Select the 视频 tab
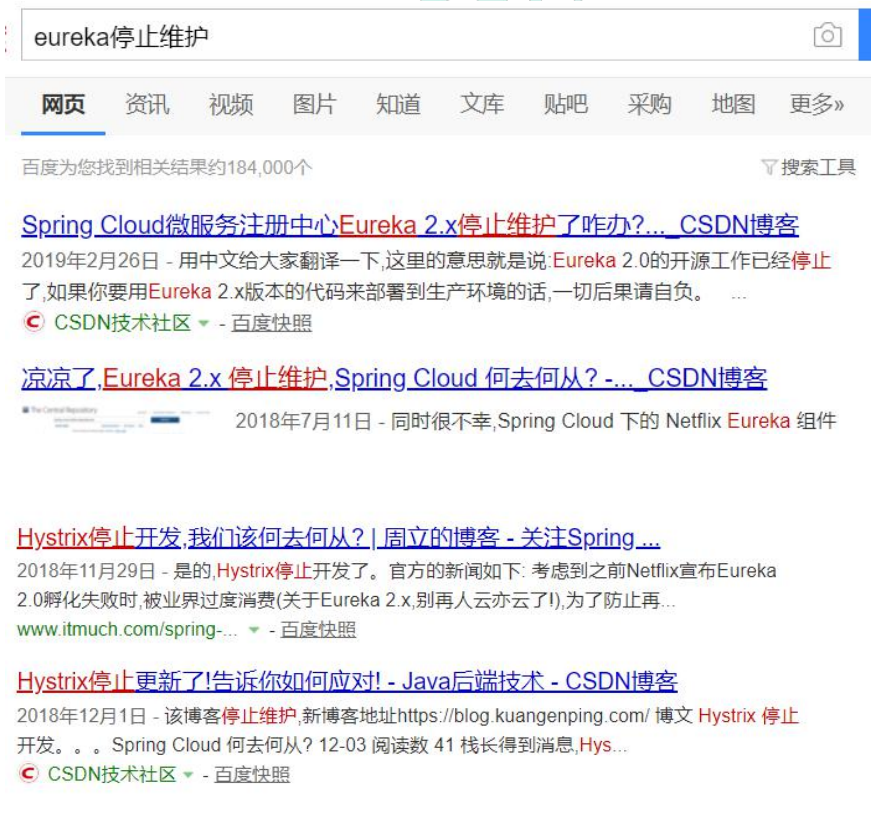Screen dimensions: 895x840 pos(232,103)
